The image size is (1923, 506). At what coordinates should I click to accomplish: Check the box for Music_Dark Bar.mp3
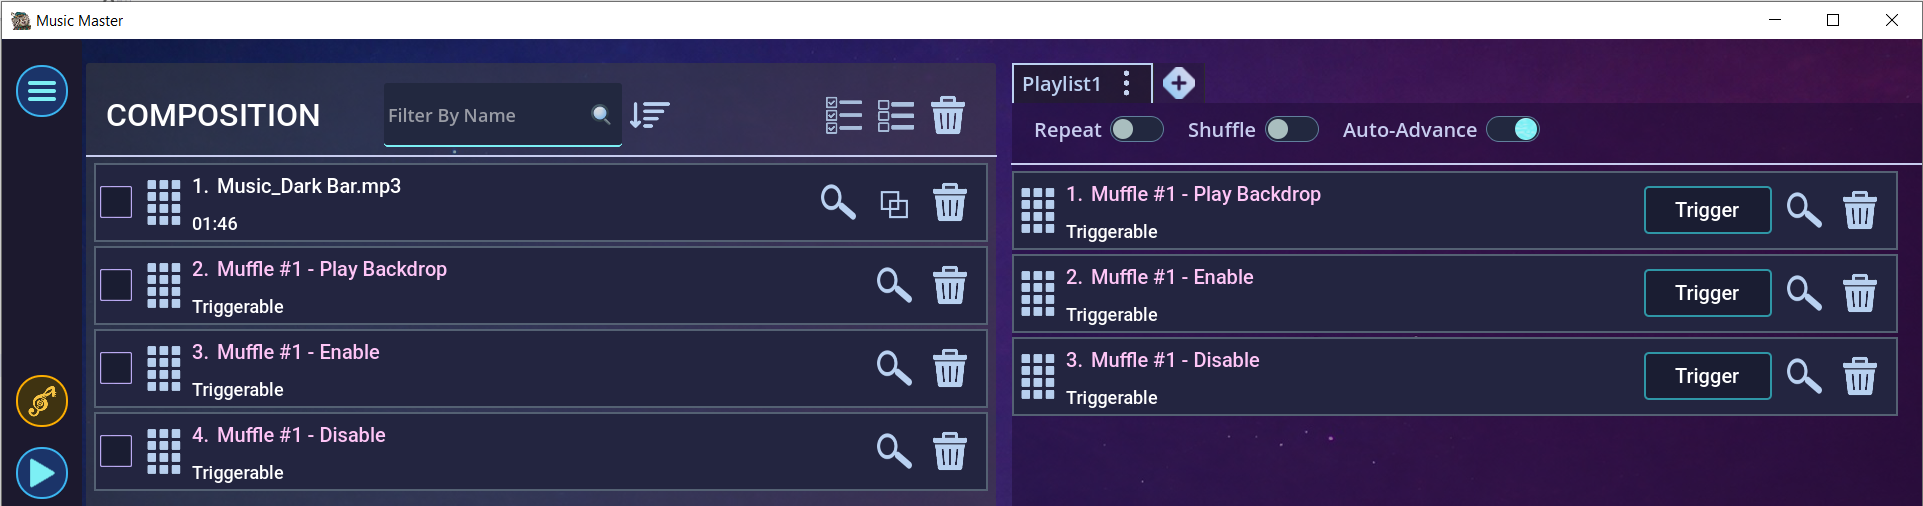click(116, 202)
